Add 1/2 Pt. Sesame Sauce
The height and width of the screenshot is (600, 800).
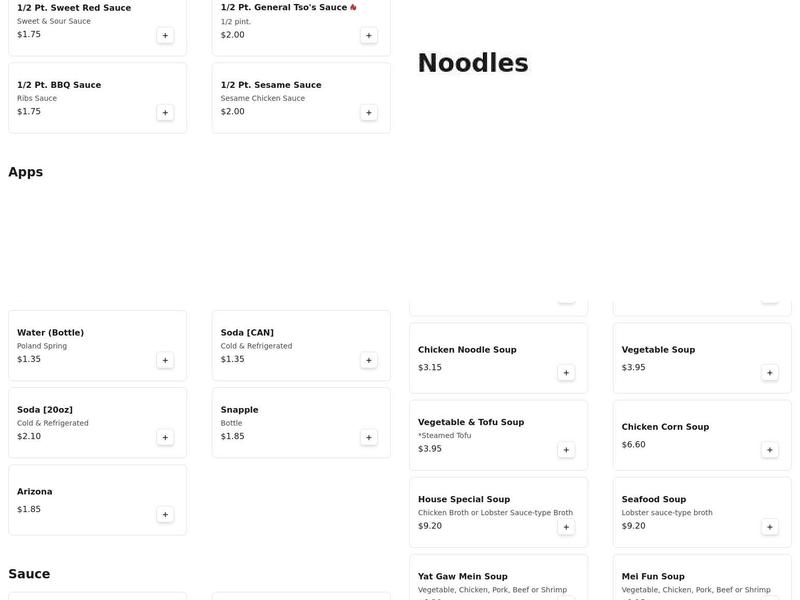(369, 113)
